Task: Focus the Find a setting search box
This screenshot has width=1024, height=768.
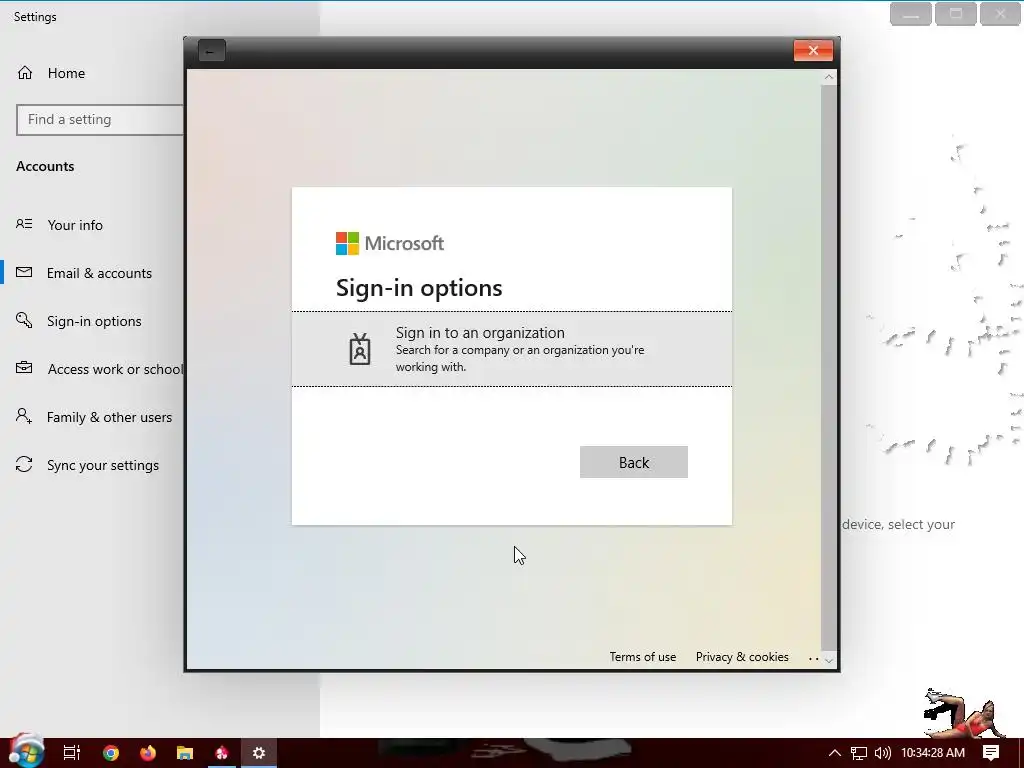Action: tap(100, 120)
